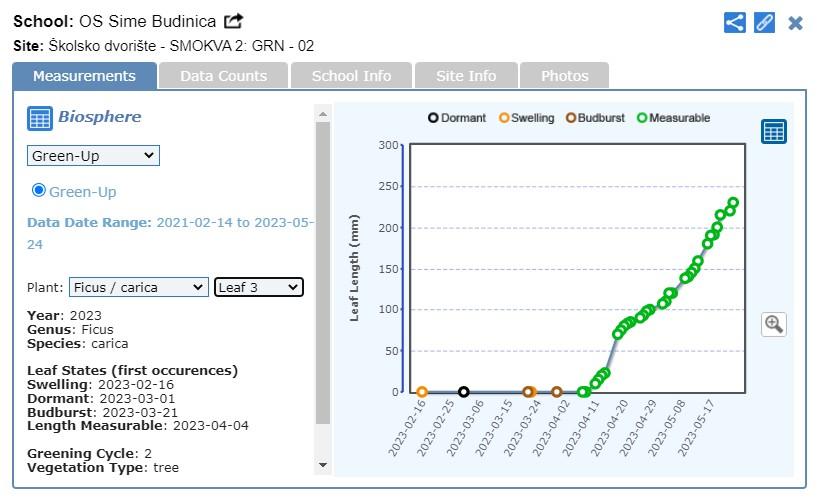Click the share icon in header

pos(735,22)
